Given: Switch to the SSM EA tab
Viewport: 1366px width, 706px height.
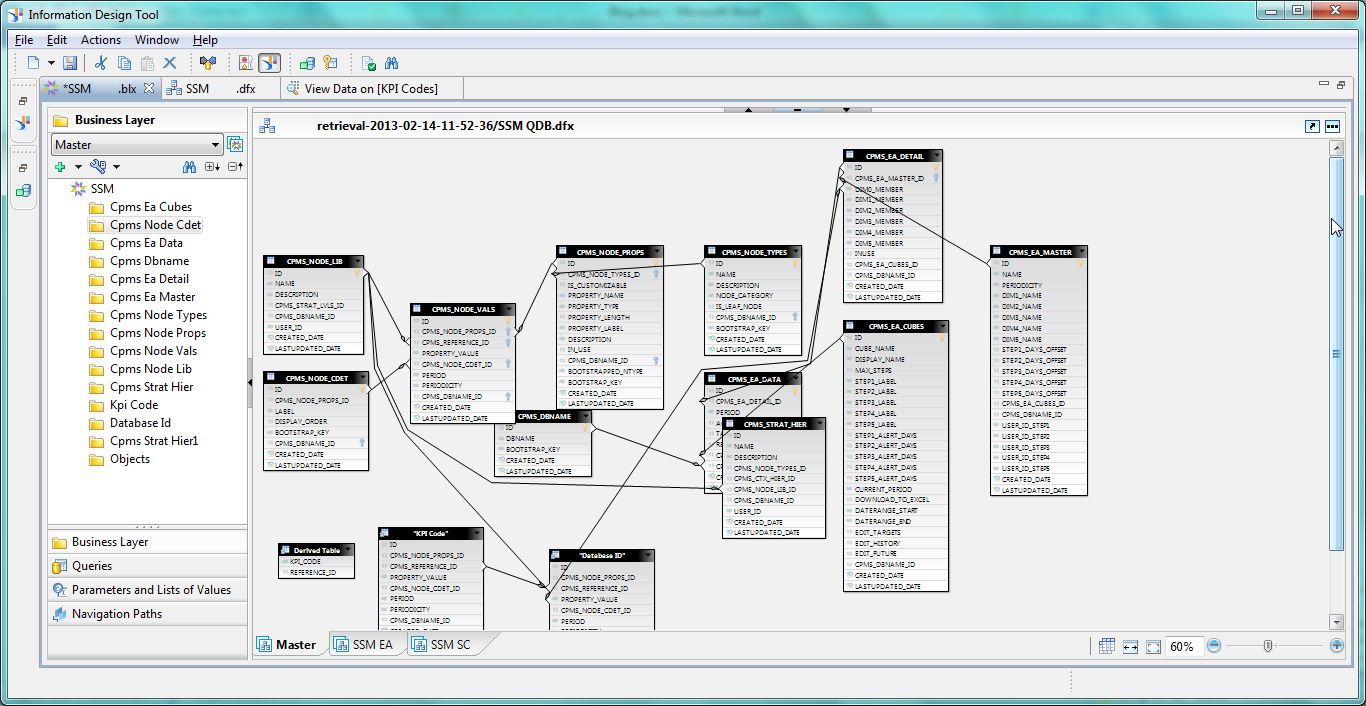Looking at the screenshot, I should click(370, 645).
